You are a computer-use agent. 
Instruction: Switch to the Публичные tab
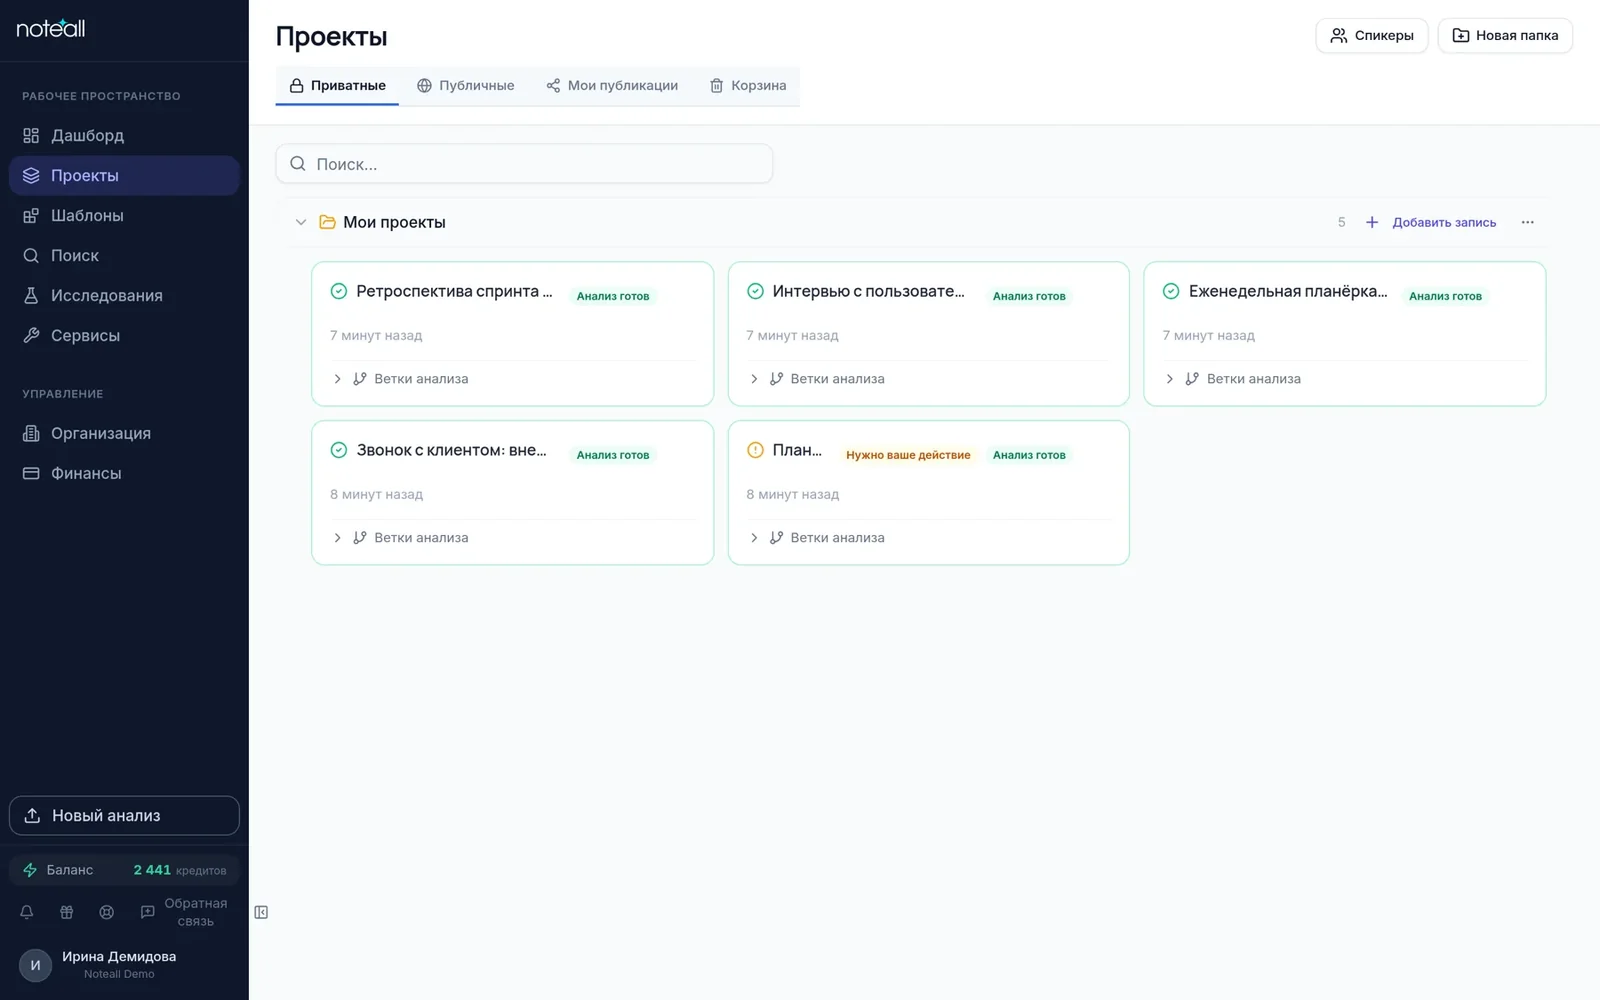466,85
